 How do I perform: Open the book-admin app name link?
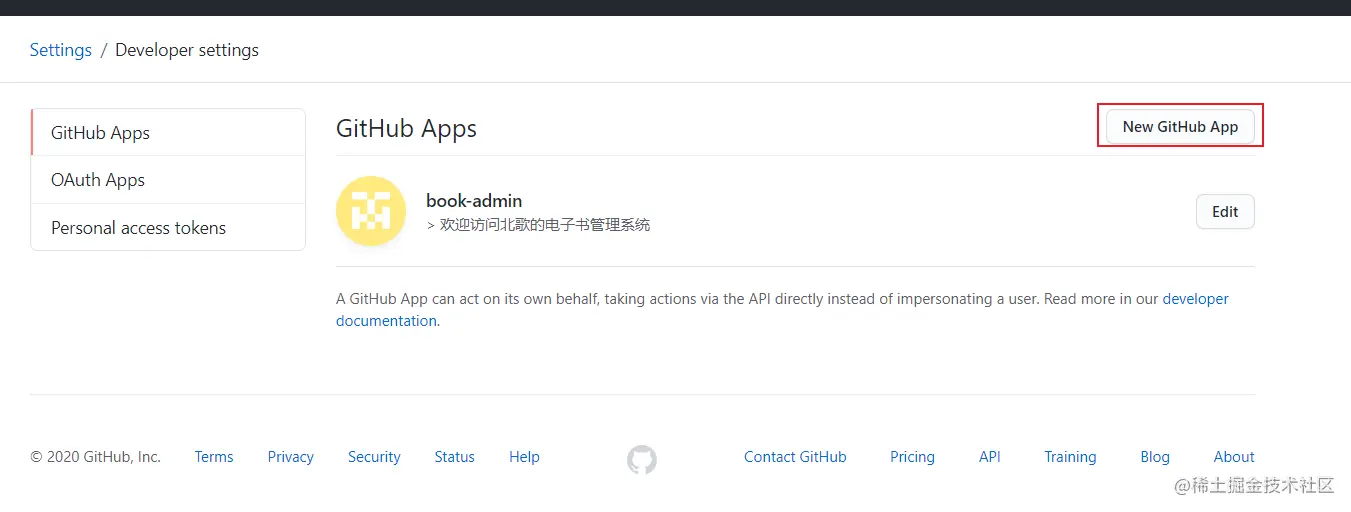[x=474, y=201]
